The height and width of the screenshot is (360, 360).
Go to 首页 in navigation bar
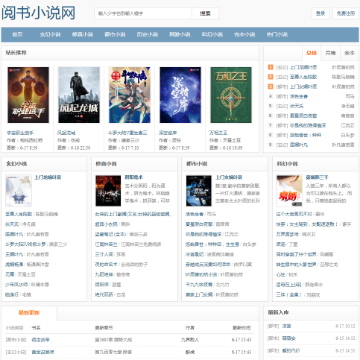(x=17, y=34)
